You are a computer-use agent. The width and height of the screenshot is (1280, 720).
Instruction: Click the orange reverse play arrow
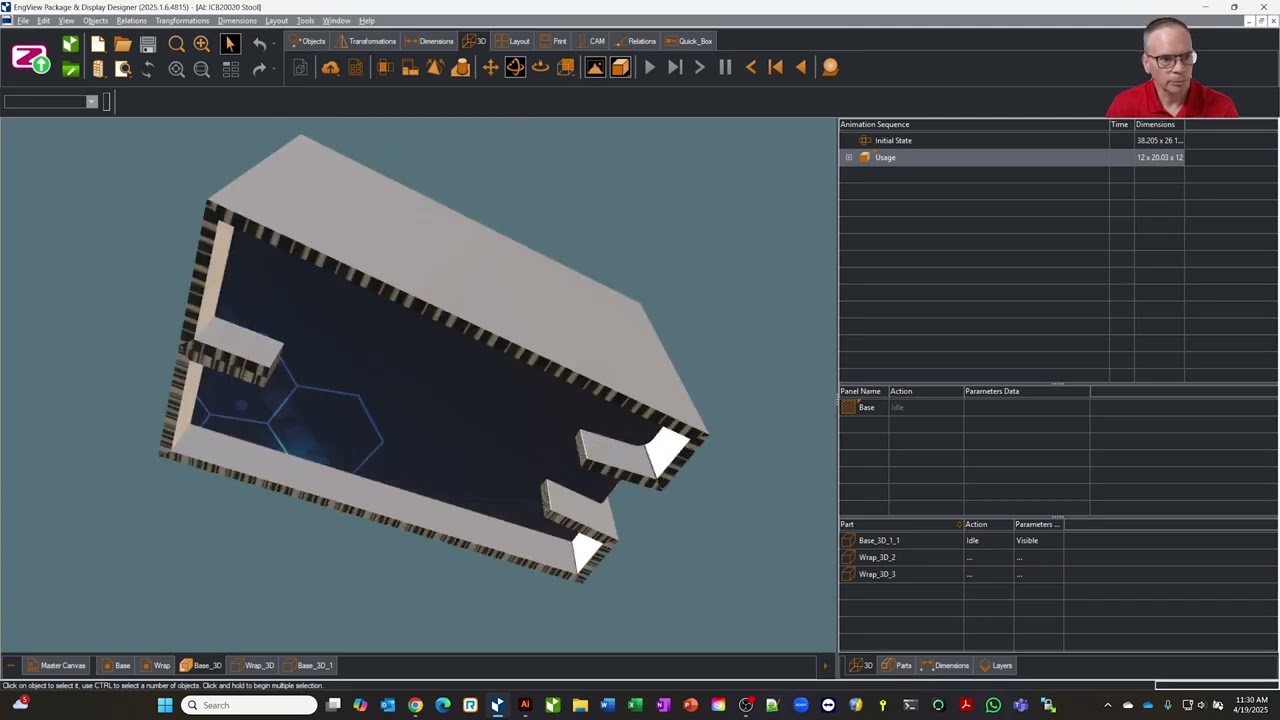(800, 67)
